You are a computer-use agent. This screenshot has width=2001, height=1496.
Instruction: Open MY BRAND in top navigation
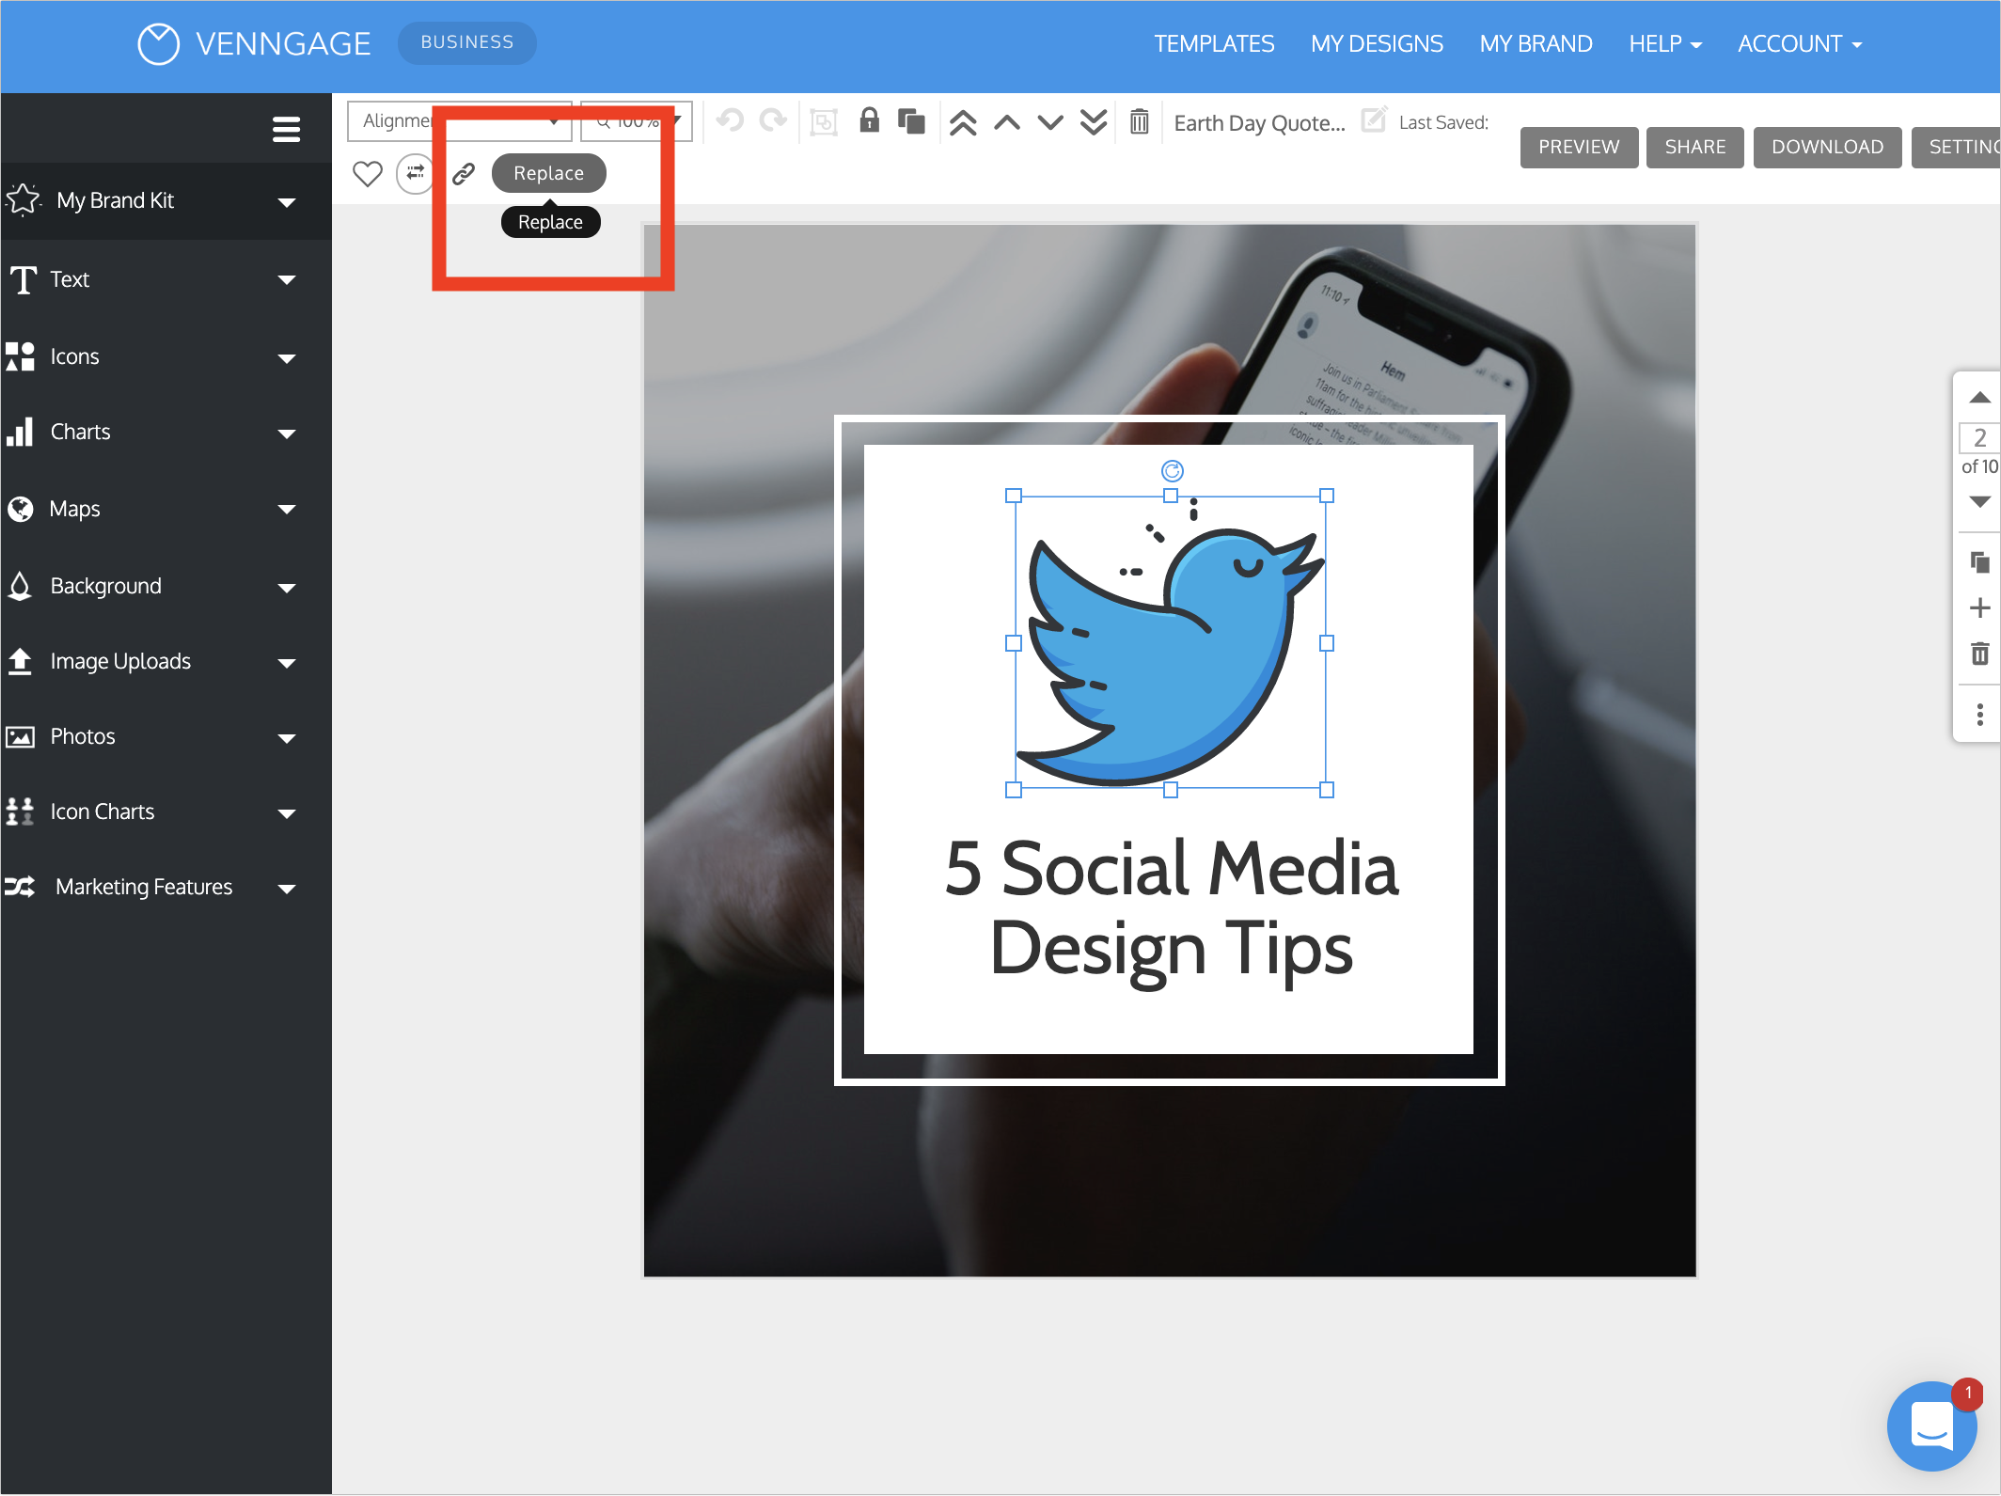(1535, 44)
